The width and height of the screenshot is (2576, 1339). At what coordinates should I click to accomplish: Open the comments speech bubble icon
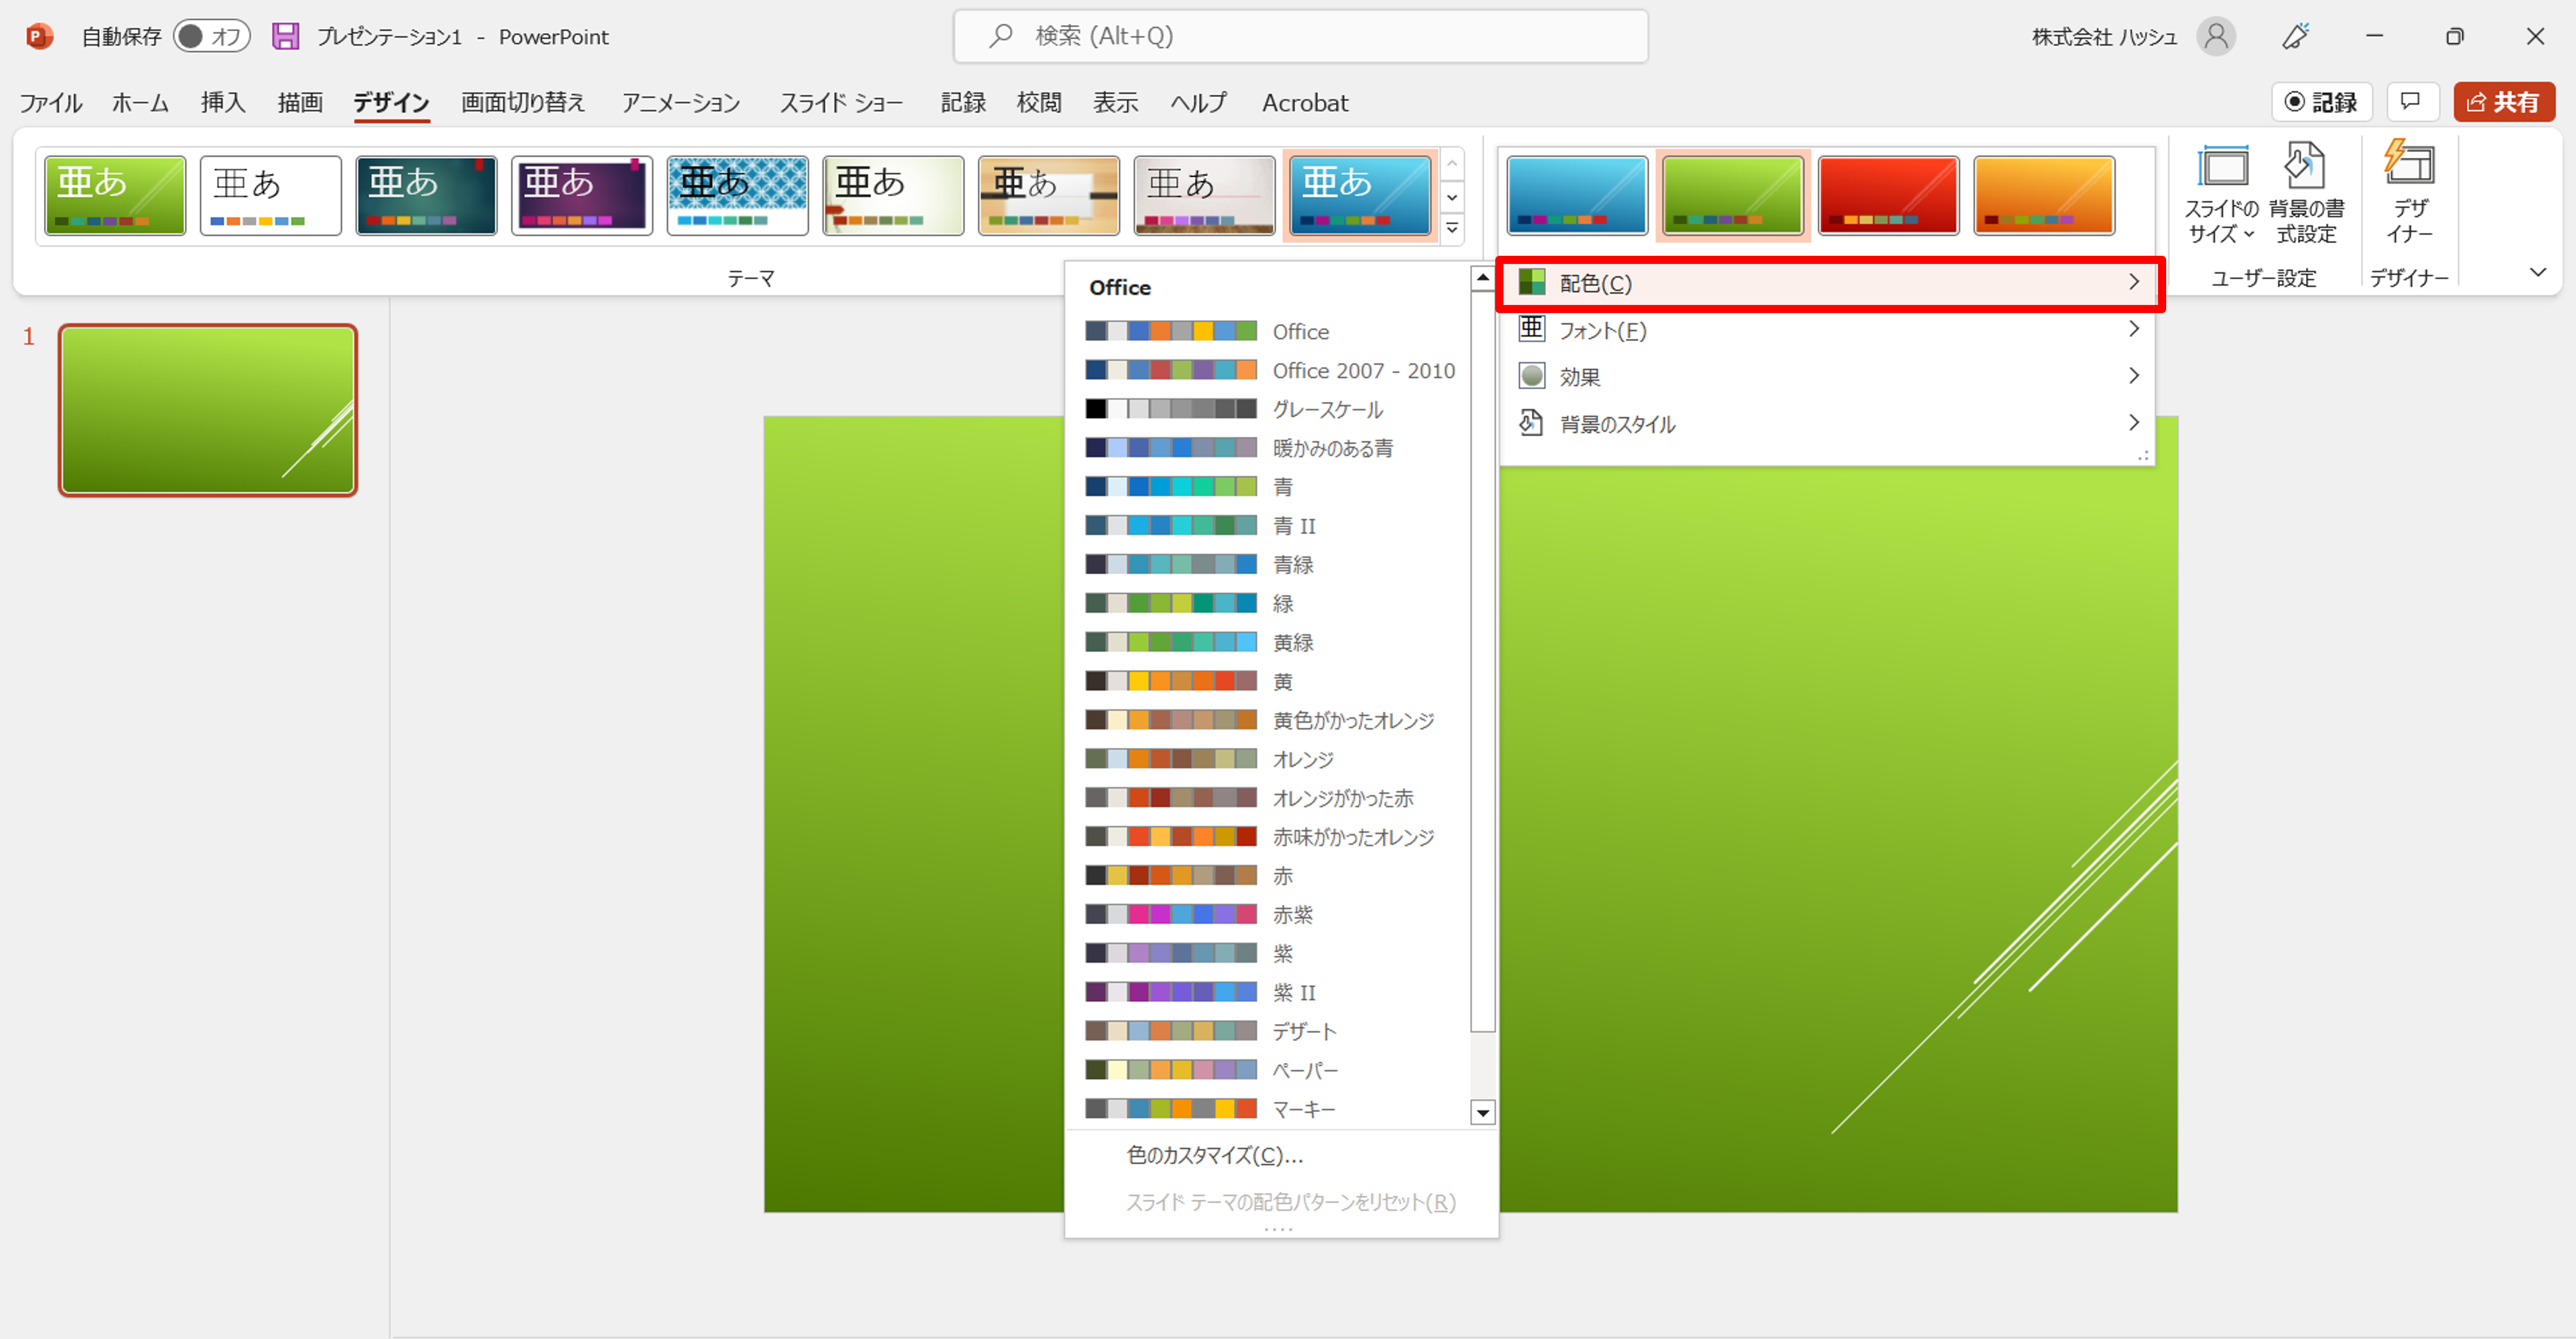[2411, 102]
